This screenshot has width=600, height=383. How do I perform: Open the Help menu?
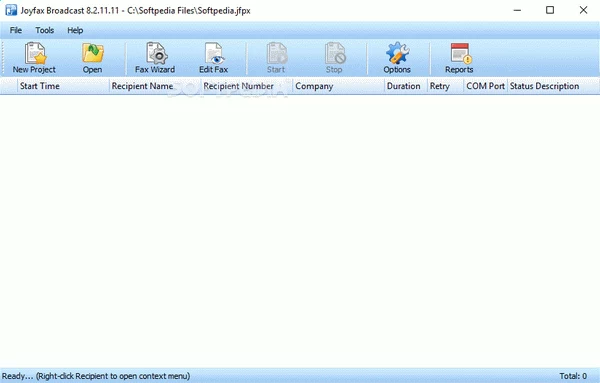[75, 30]
